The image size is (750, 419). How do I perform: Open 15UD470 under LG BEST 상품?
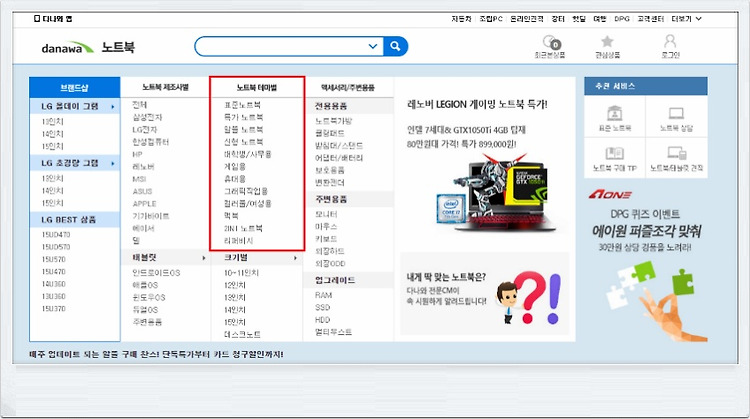tap(56, 235)
